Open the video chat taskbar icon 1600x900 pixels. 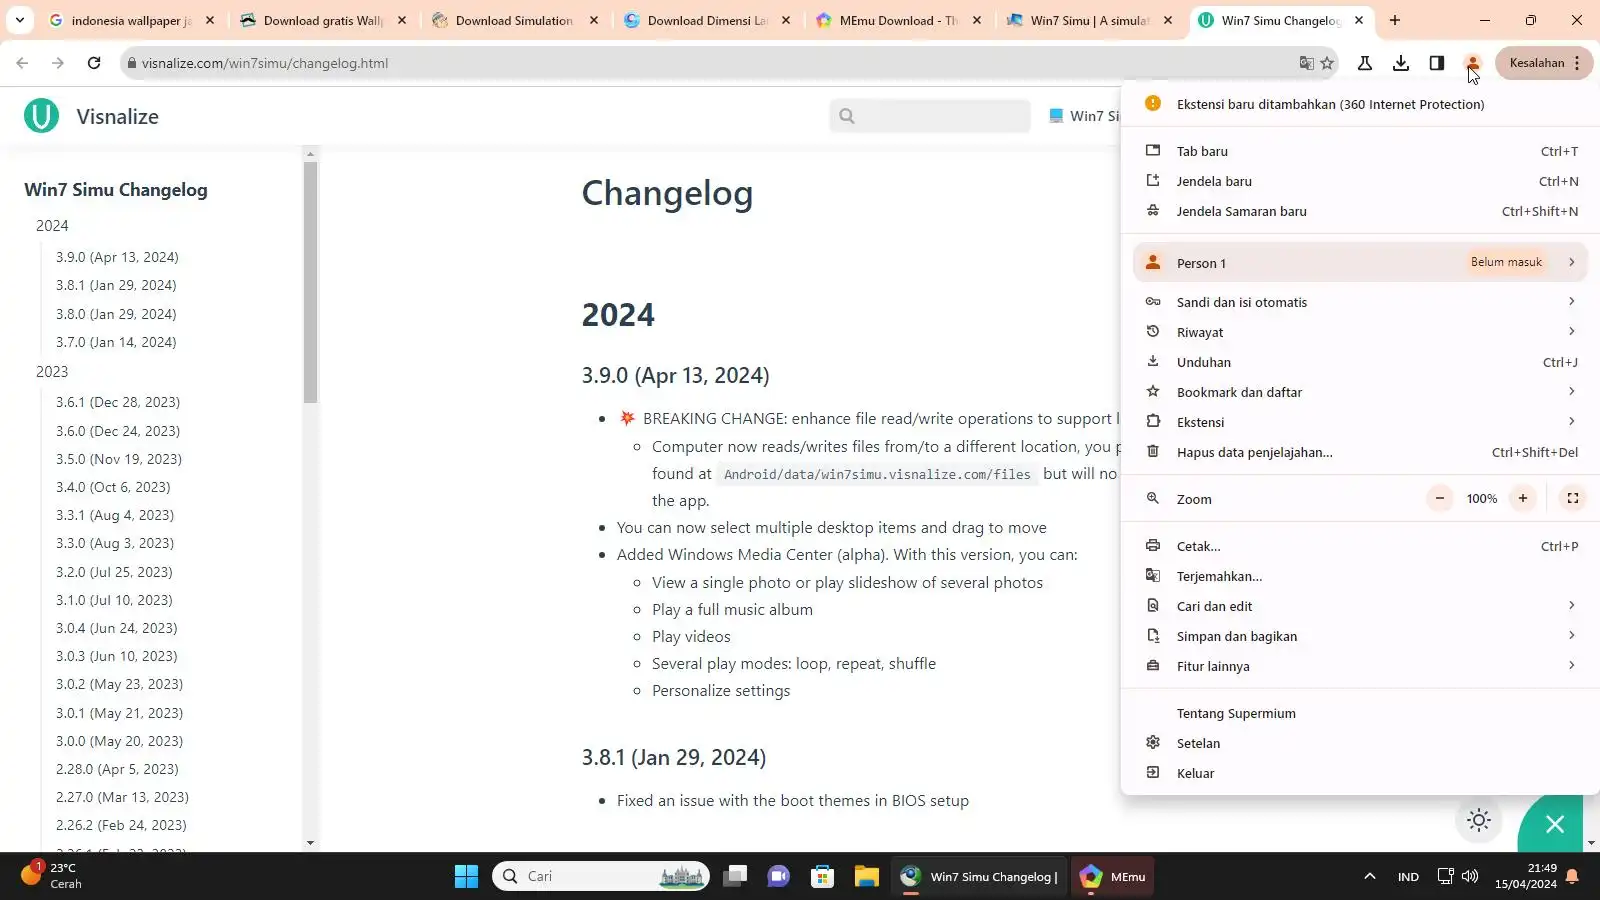[778, 877]
